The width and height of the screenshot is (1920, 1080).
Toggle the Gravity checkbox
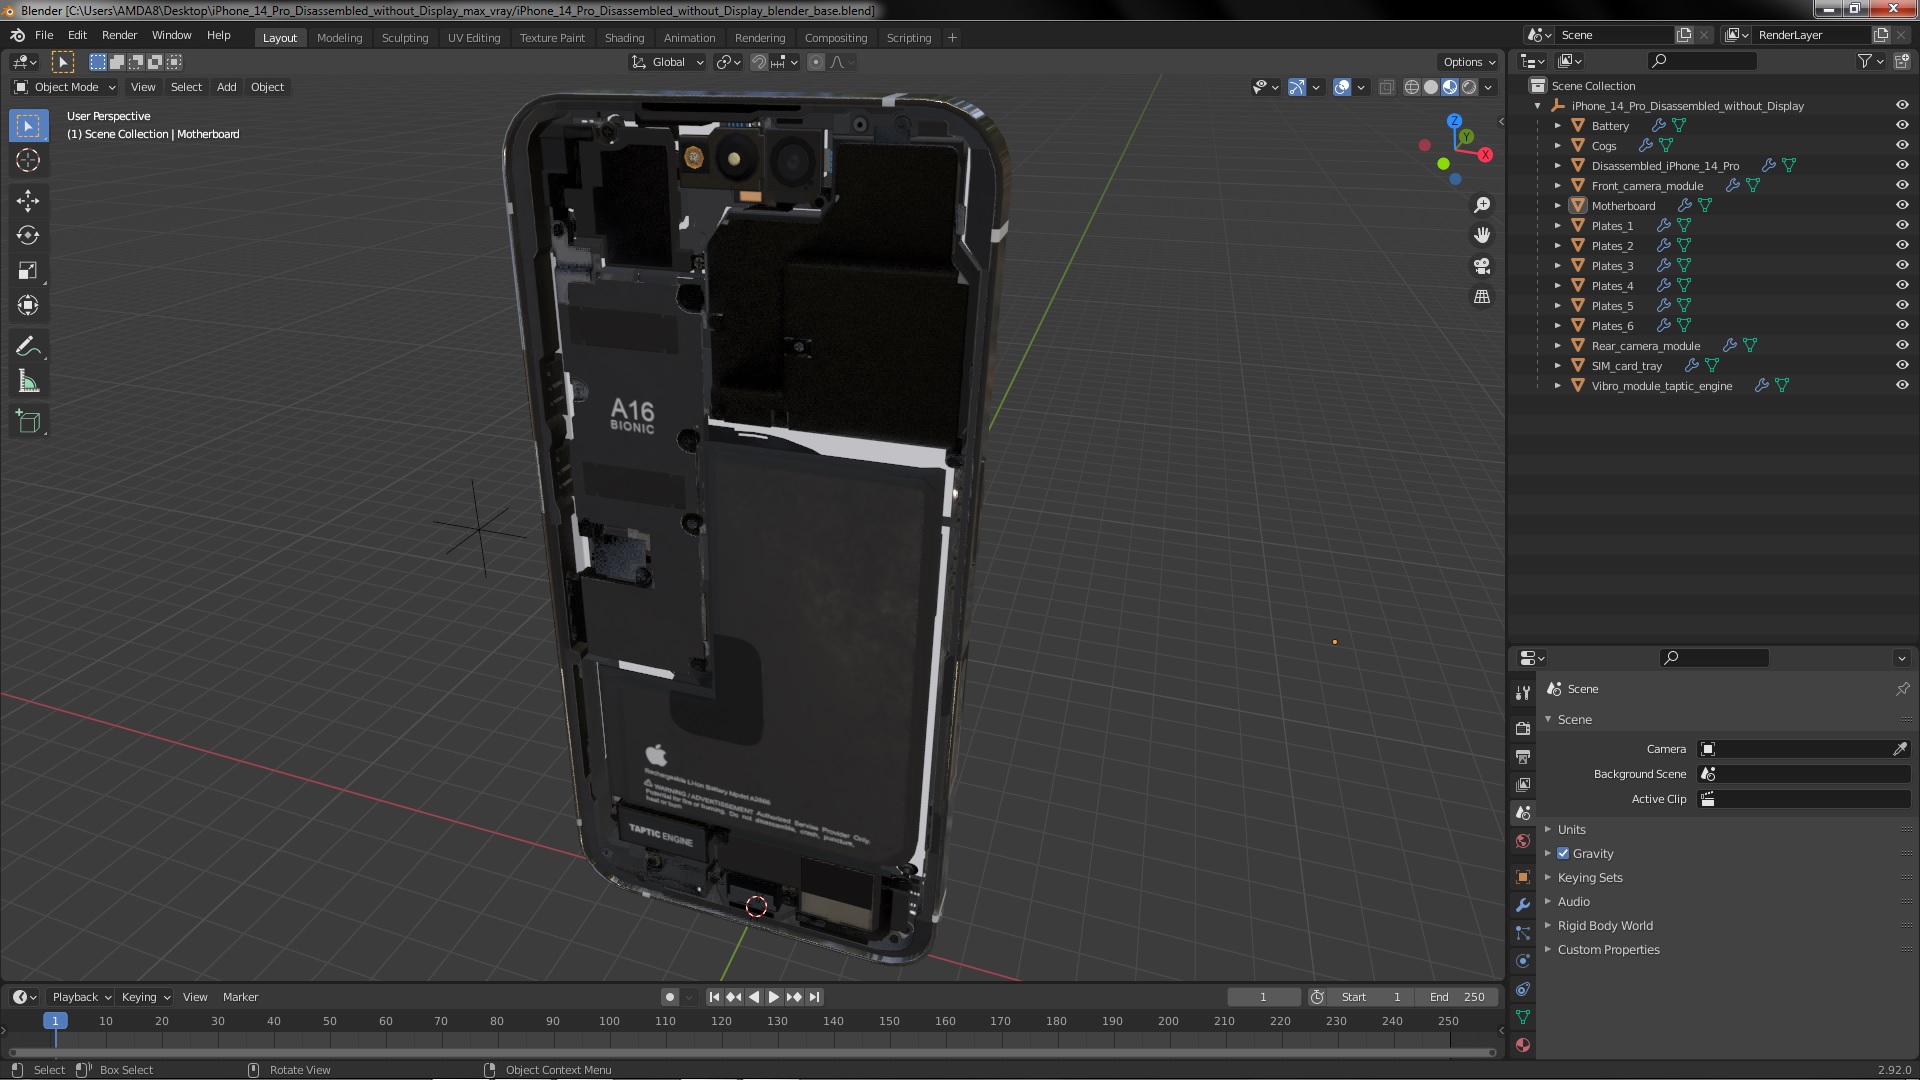click(1563, 854)
